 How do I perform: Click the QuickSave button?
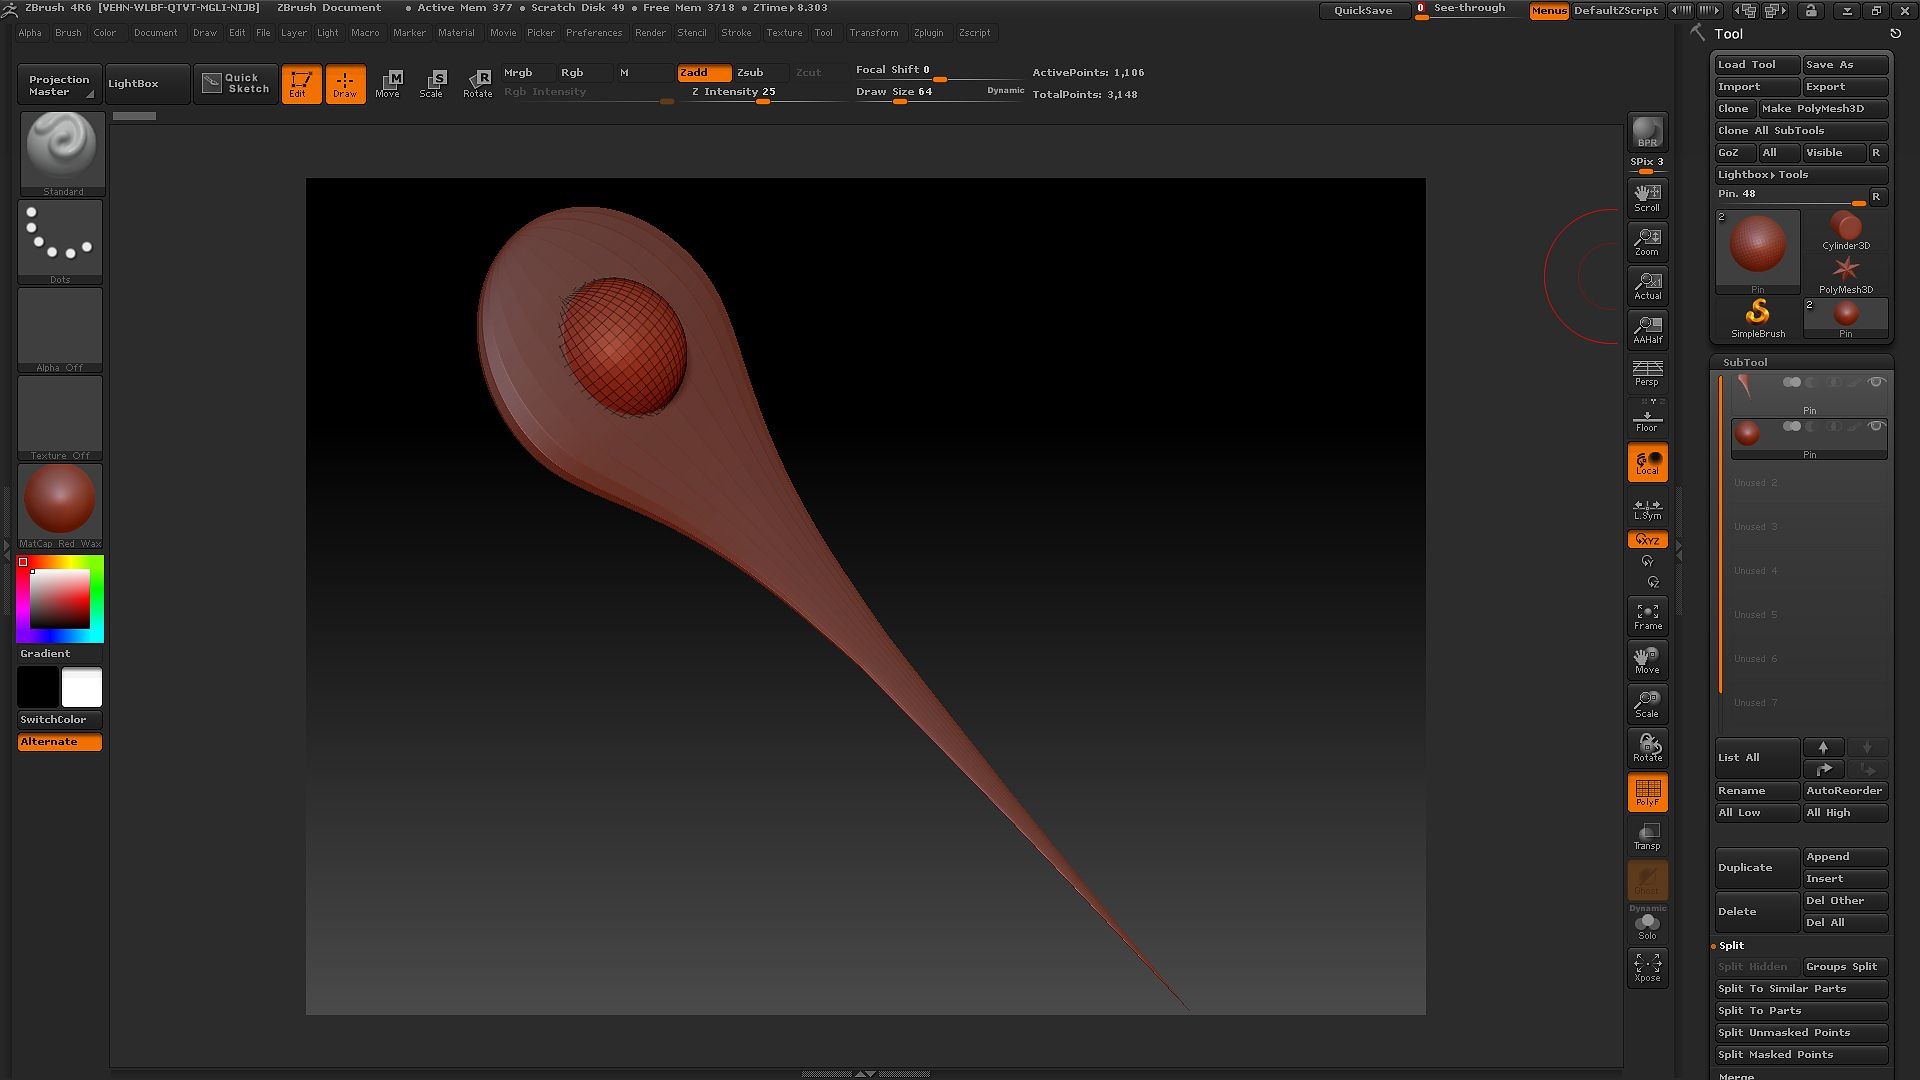tap(1363, 10)
